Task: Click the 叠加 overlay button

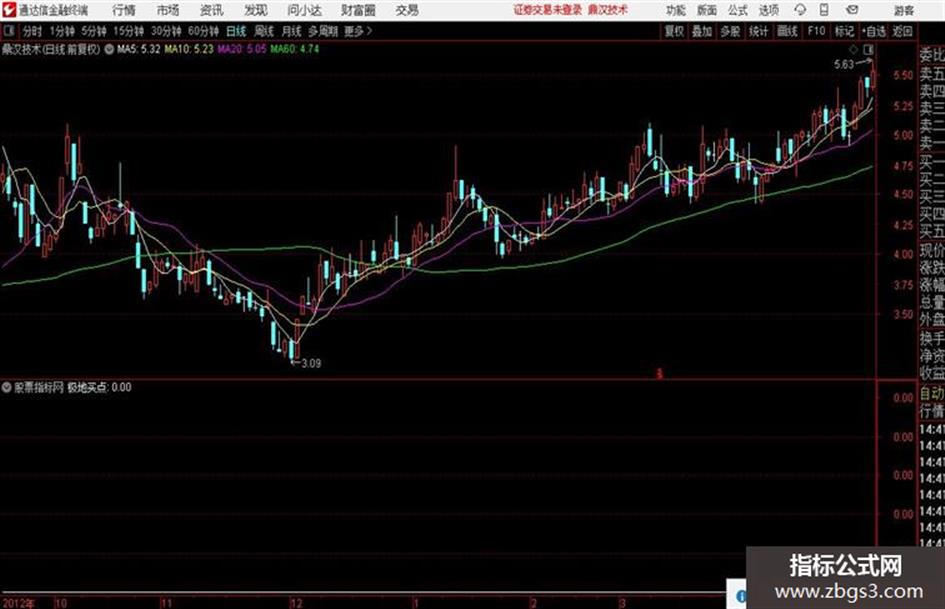Action: pyautogui.click(x=702, y=31)
